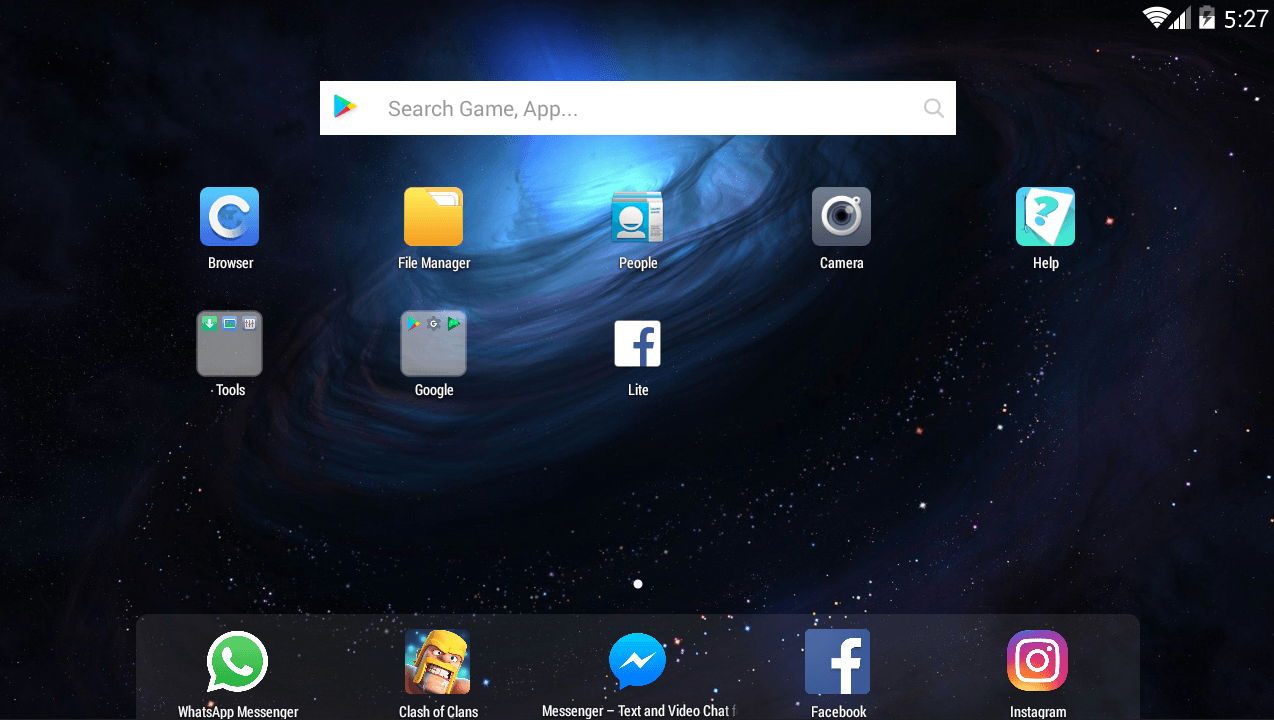Tap the Wi-Fi status icon
Viewport: 1274px width, 720px height.
pos(1157,17)
